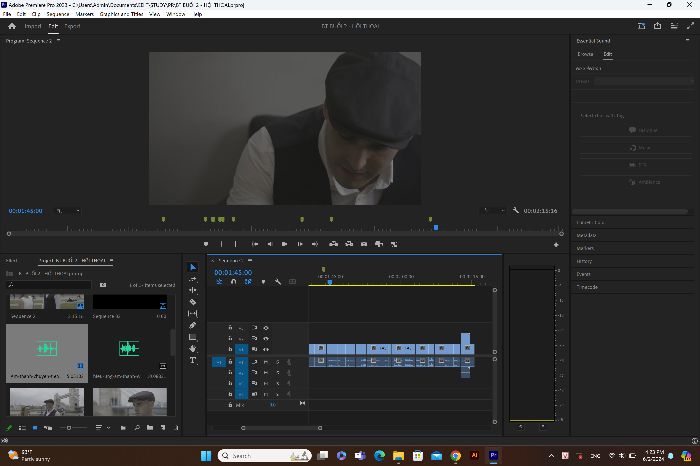The width and height of the screenshot is (700, 466).
Task: Toggle Linked Selection in timeline
Action: coord(248,282)
